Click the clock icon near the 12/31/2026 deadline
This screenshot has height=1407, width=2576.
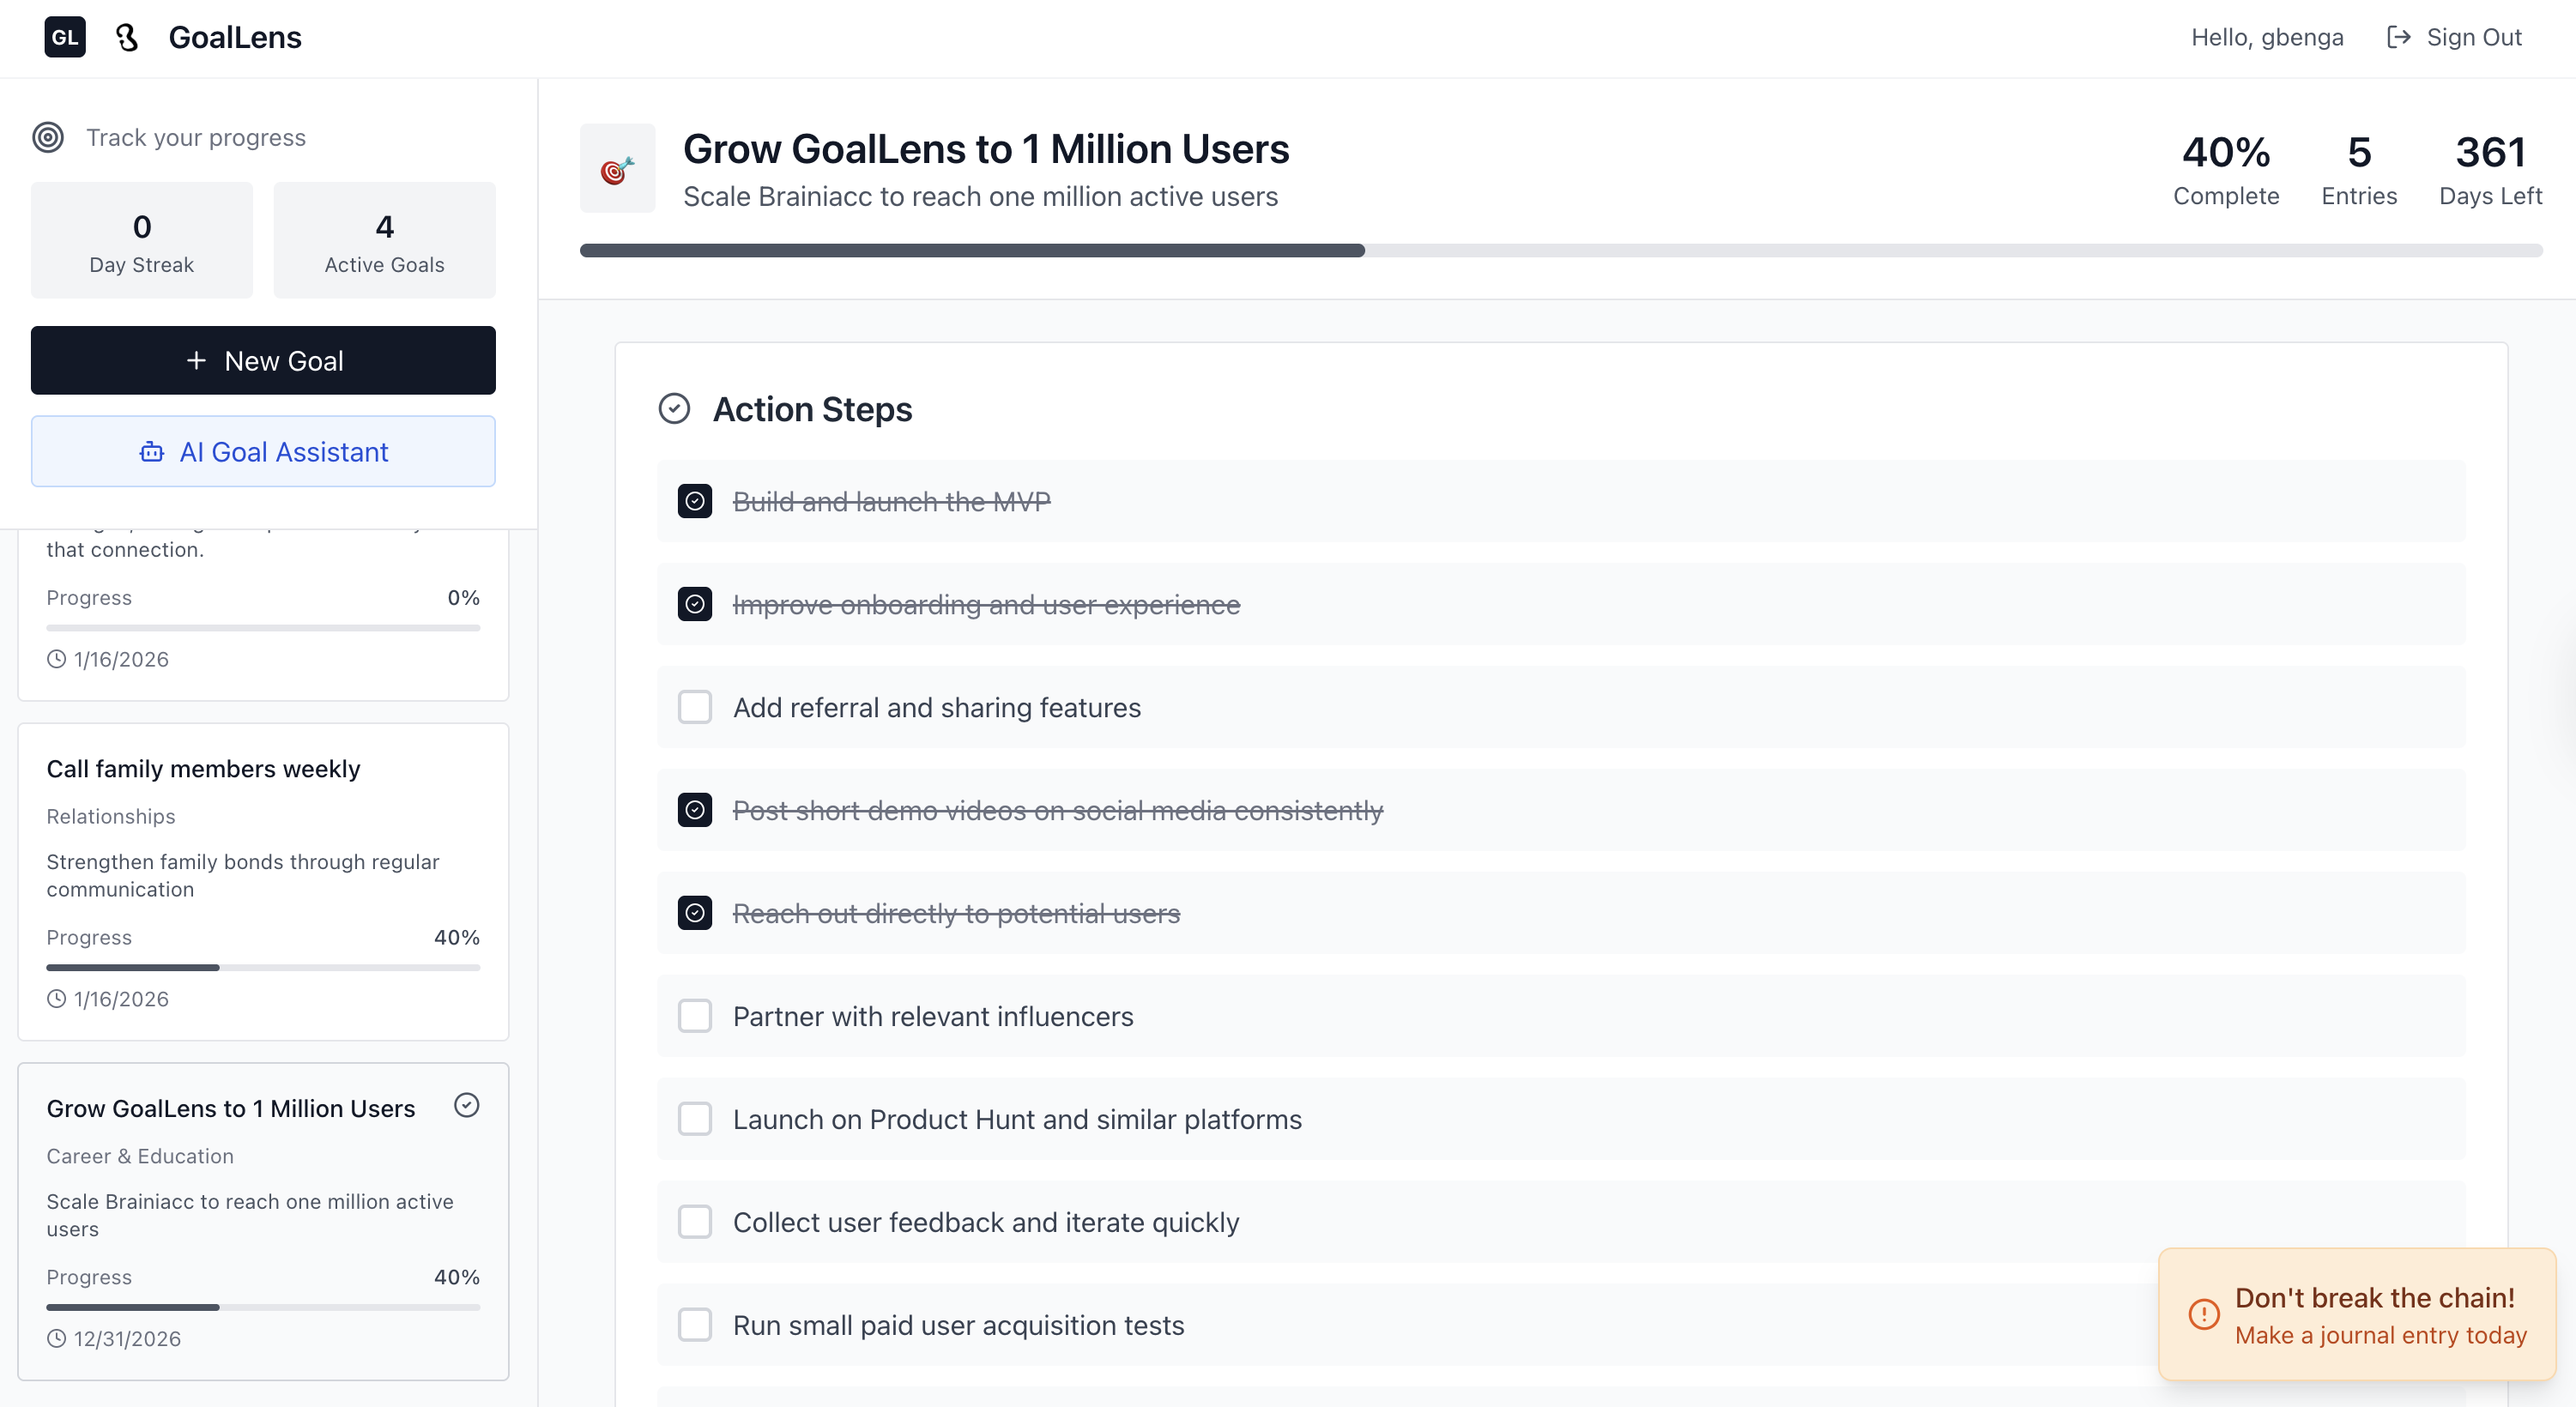tap(55, 1338)
